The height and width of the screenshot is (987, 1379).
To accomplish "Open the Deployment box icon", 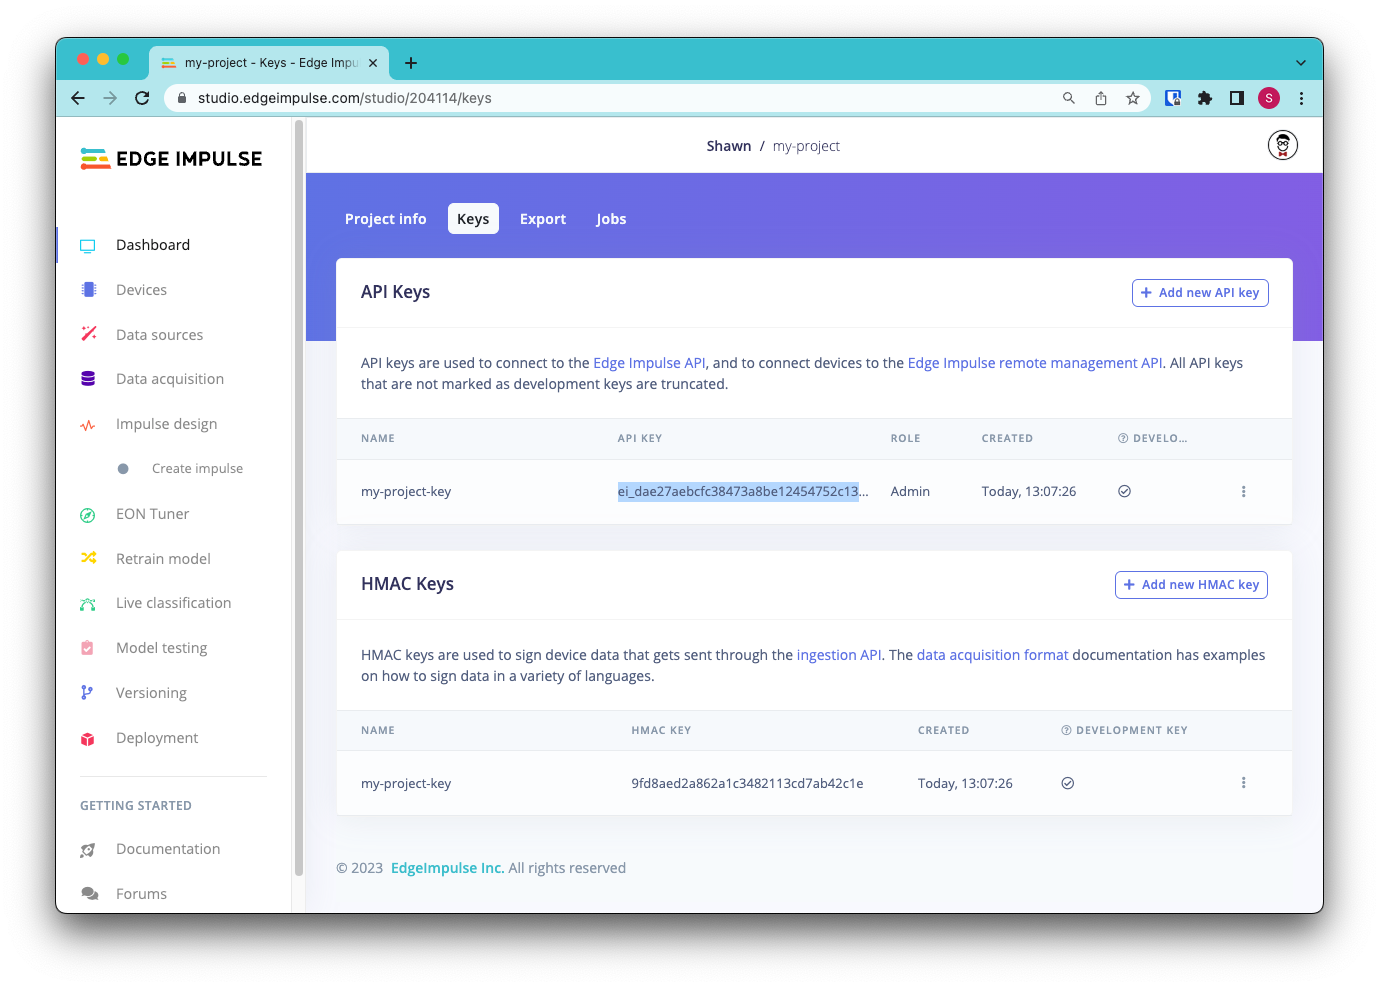I will pyautogui.click(x=88, y=738).
